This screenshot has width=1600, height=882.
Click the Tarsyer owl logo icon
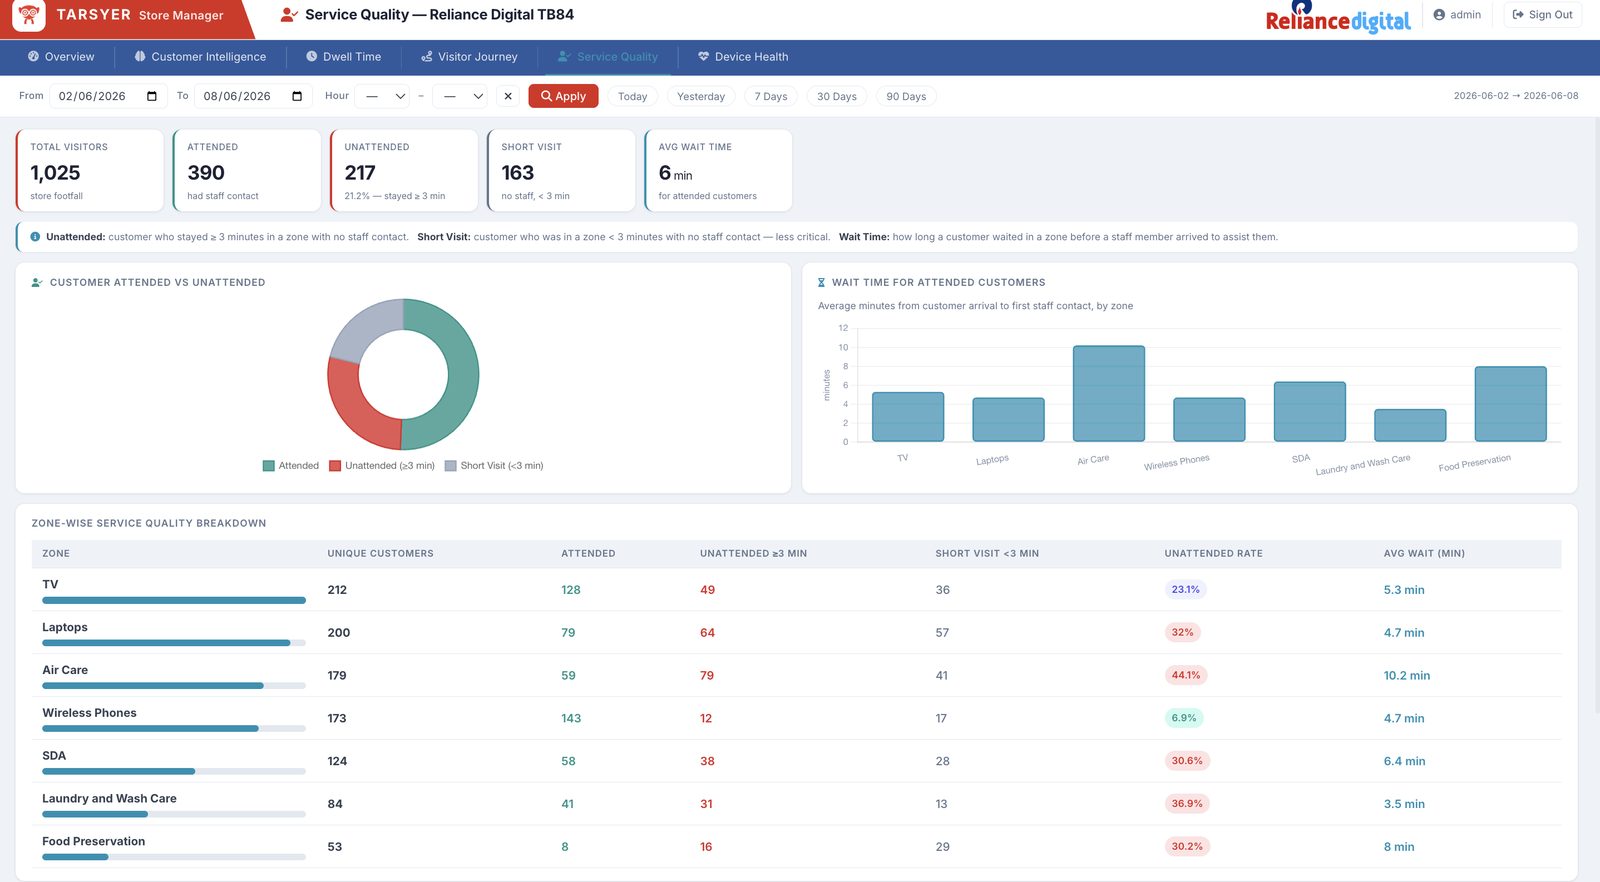(29, 15)
